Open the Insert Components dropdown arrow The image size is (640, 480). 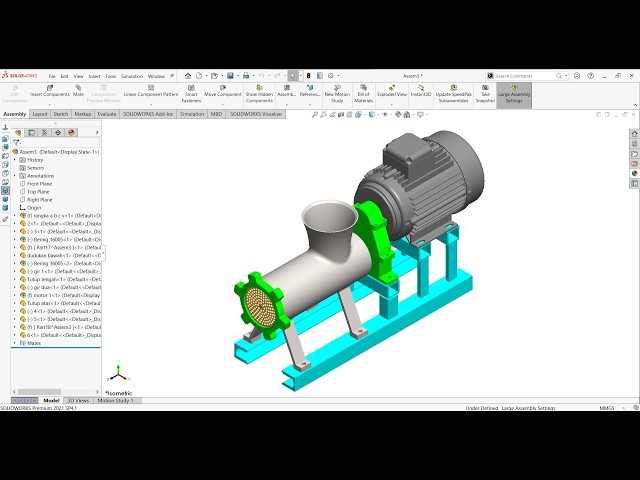click(50, 104)
